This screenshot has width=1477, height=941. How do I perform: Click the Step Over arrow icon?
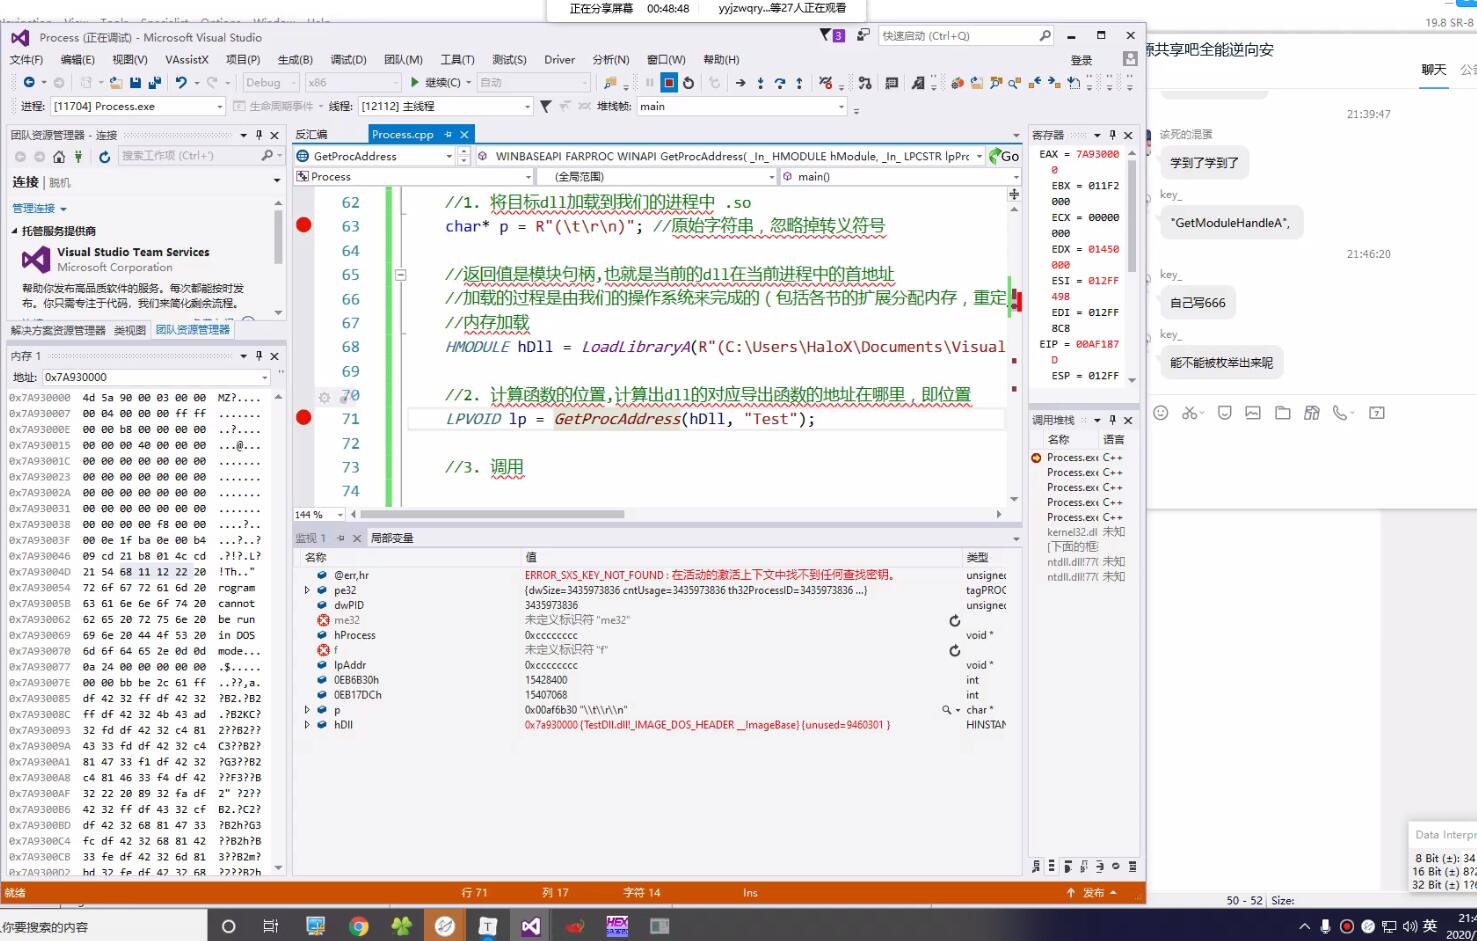point(779,83)
